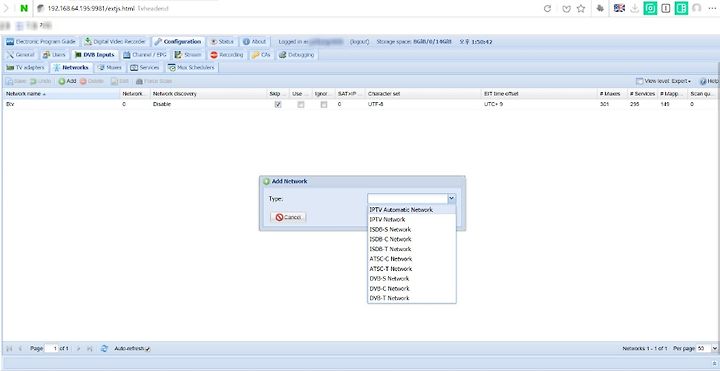720x371 pixels.
Task: Click the grid refresh icon in paging bar
Action: coord(104,349)
